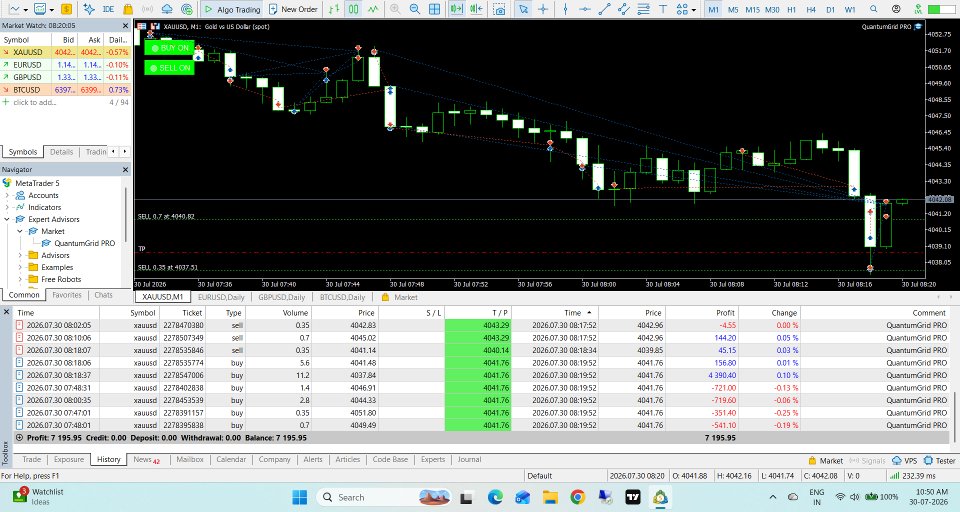
Task: Click the New Order button
Action: click(x=293, y=9)
